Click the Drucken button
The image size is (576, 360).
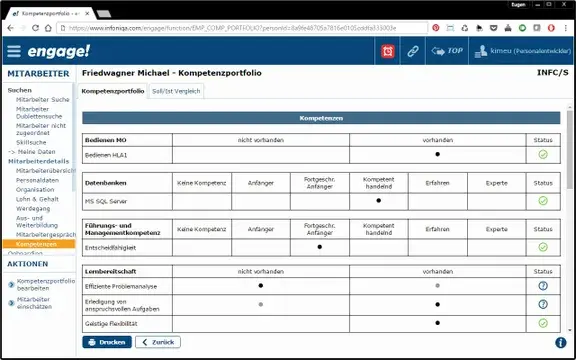(x=107, y=342)
